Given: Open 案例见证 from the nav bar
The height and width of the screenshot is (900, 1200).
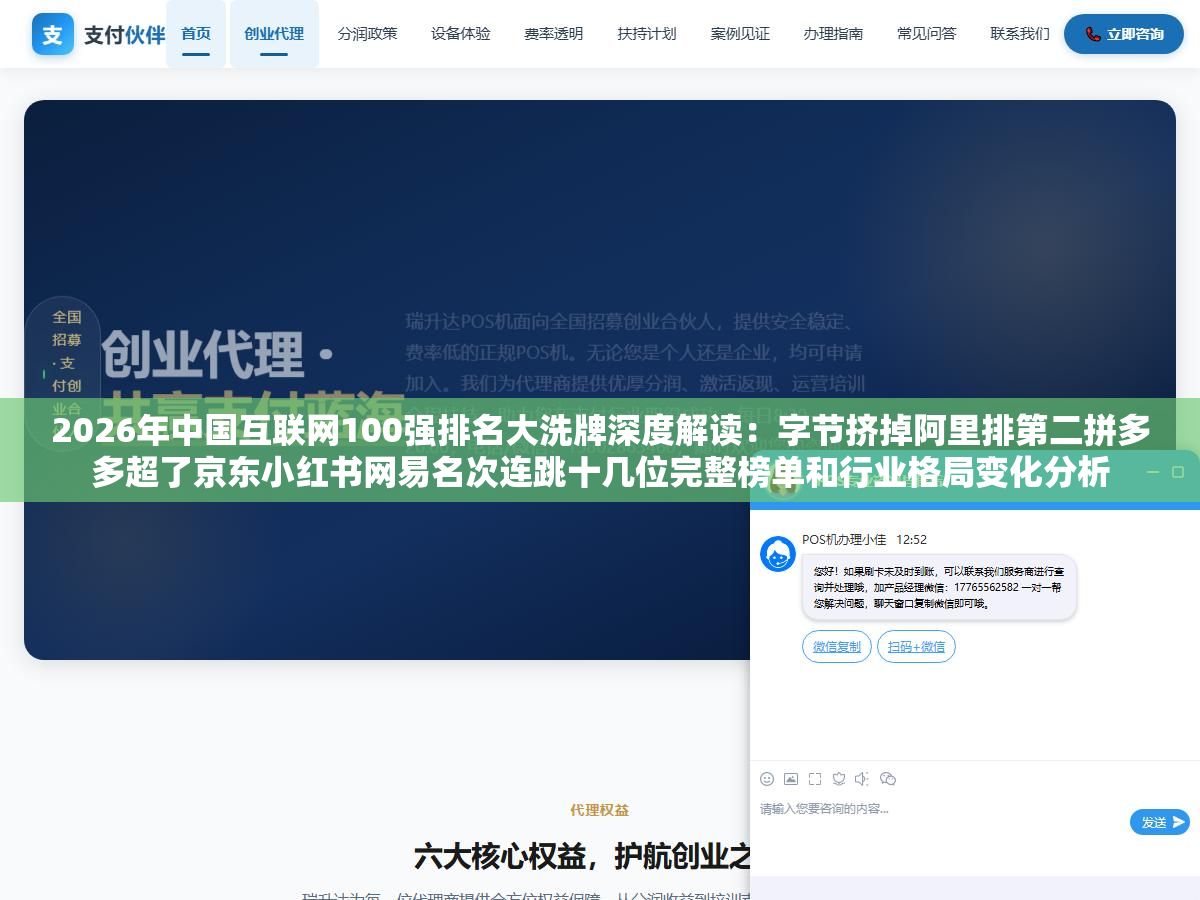Looking at the screenshot, I should (740, 34).
